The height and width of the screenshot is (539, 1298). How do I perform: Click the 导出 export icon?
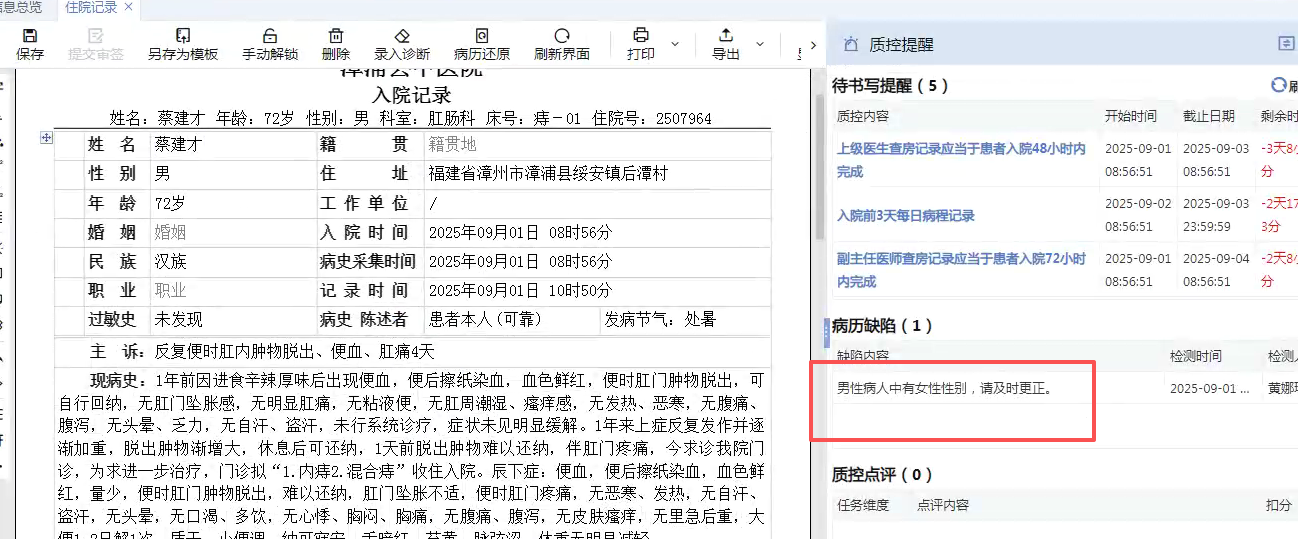coord(726,35)
